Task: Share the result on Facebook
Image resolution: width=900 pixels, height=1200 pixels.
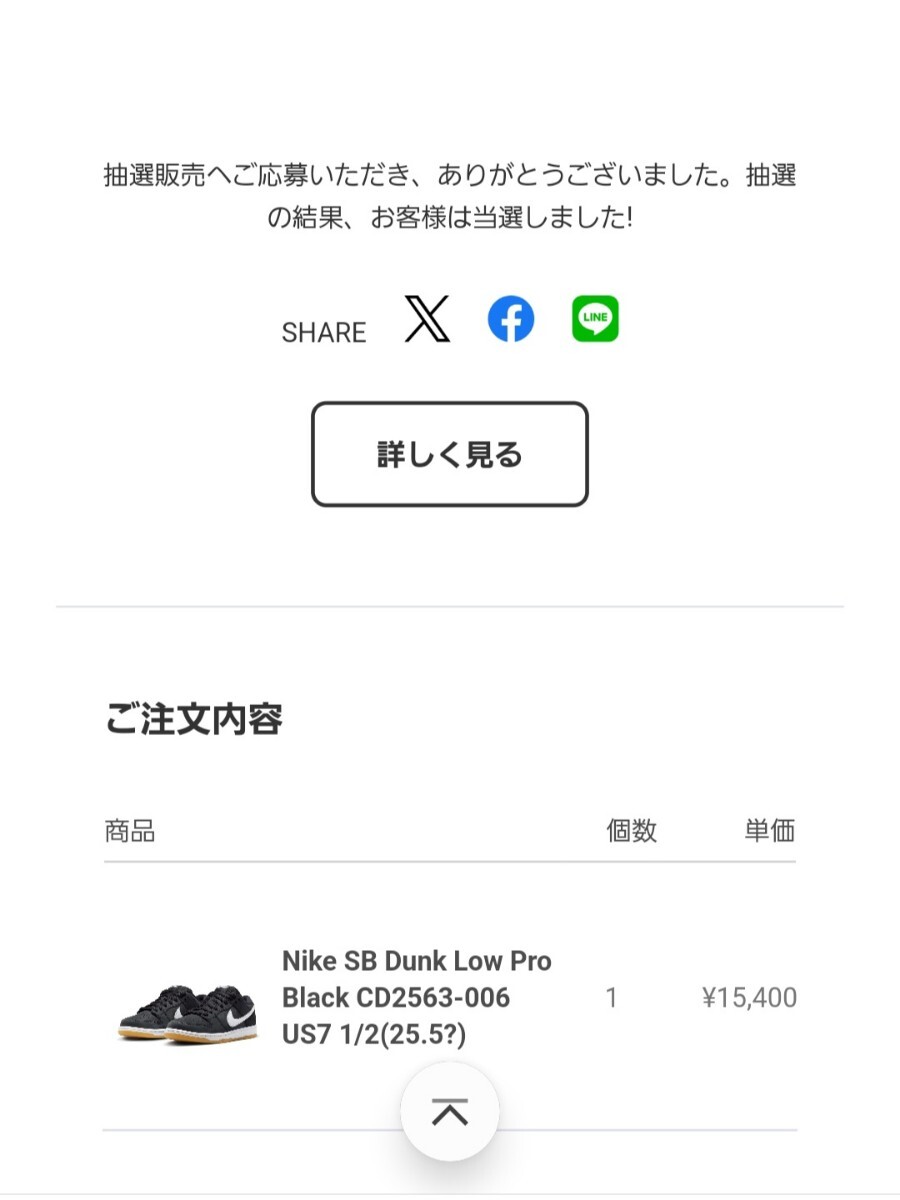Action: pos(511,320)
